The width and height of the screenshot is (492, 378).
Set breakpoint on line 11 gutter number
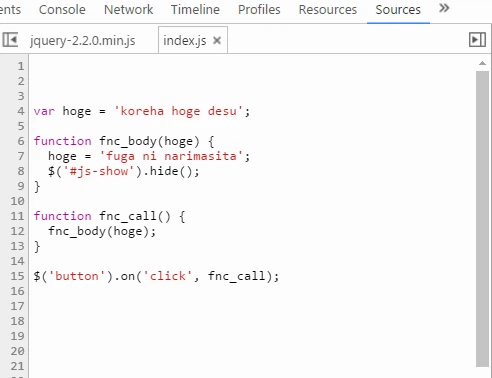(17, 216)
